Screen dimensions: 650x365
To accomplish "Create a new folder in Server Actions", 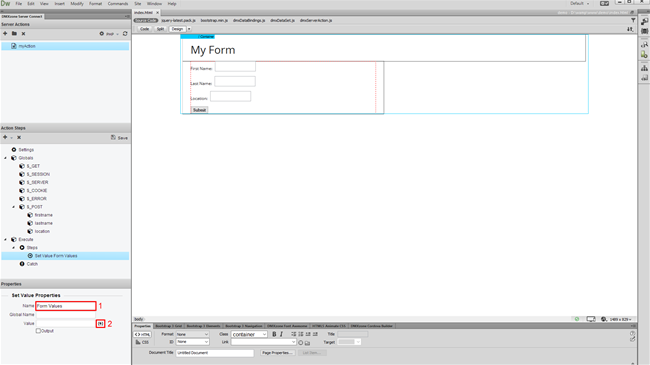I will tap(14, 34).
